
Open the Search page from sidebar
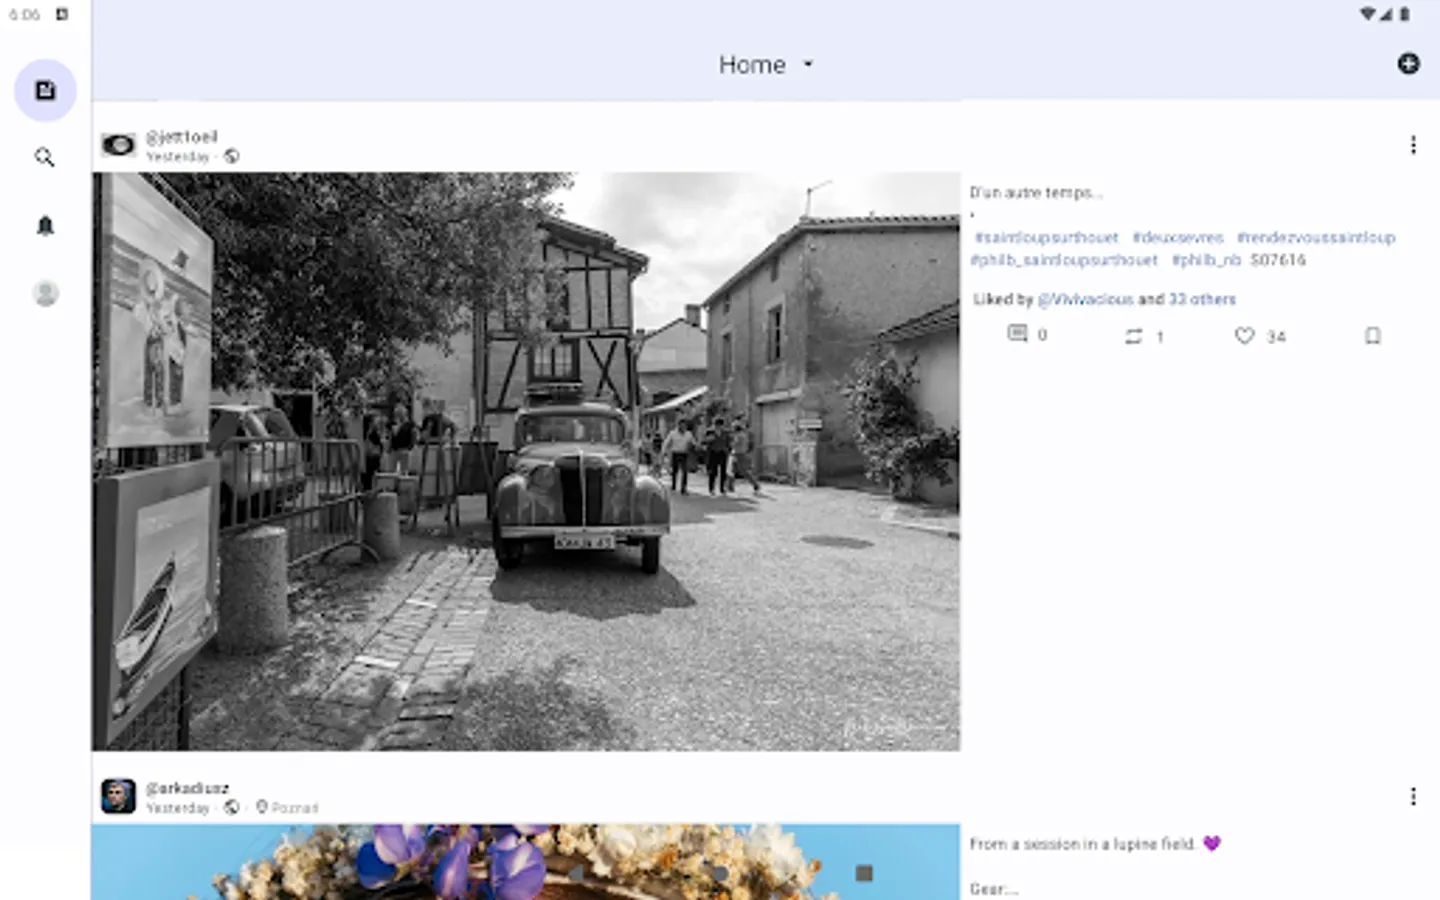click(x=45, y=158)
